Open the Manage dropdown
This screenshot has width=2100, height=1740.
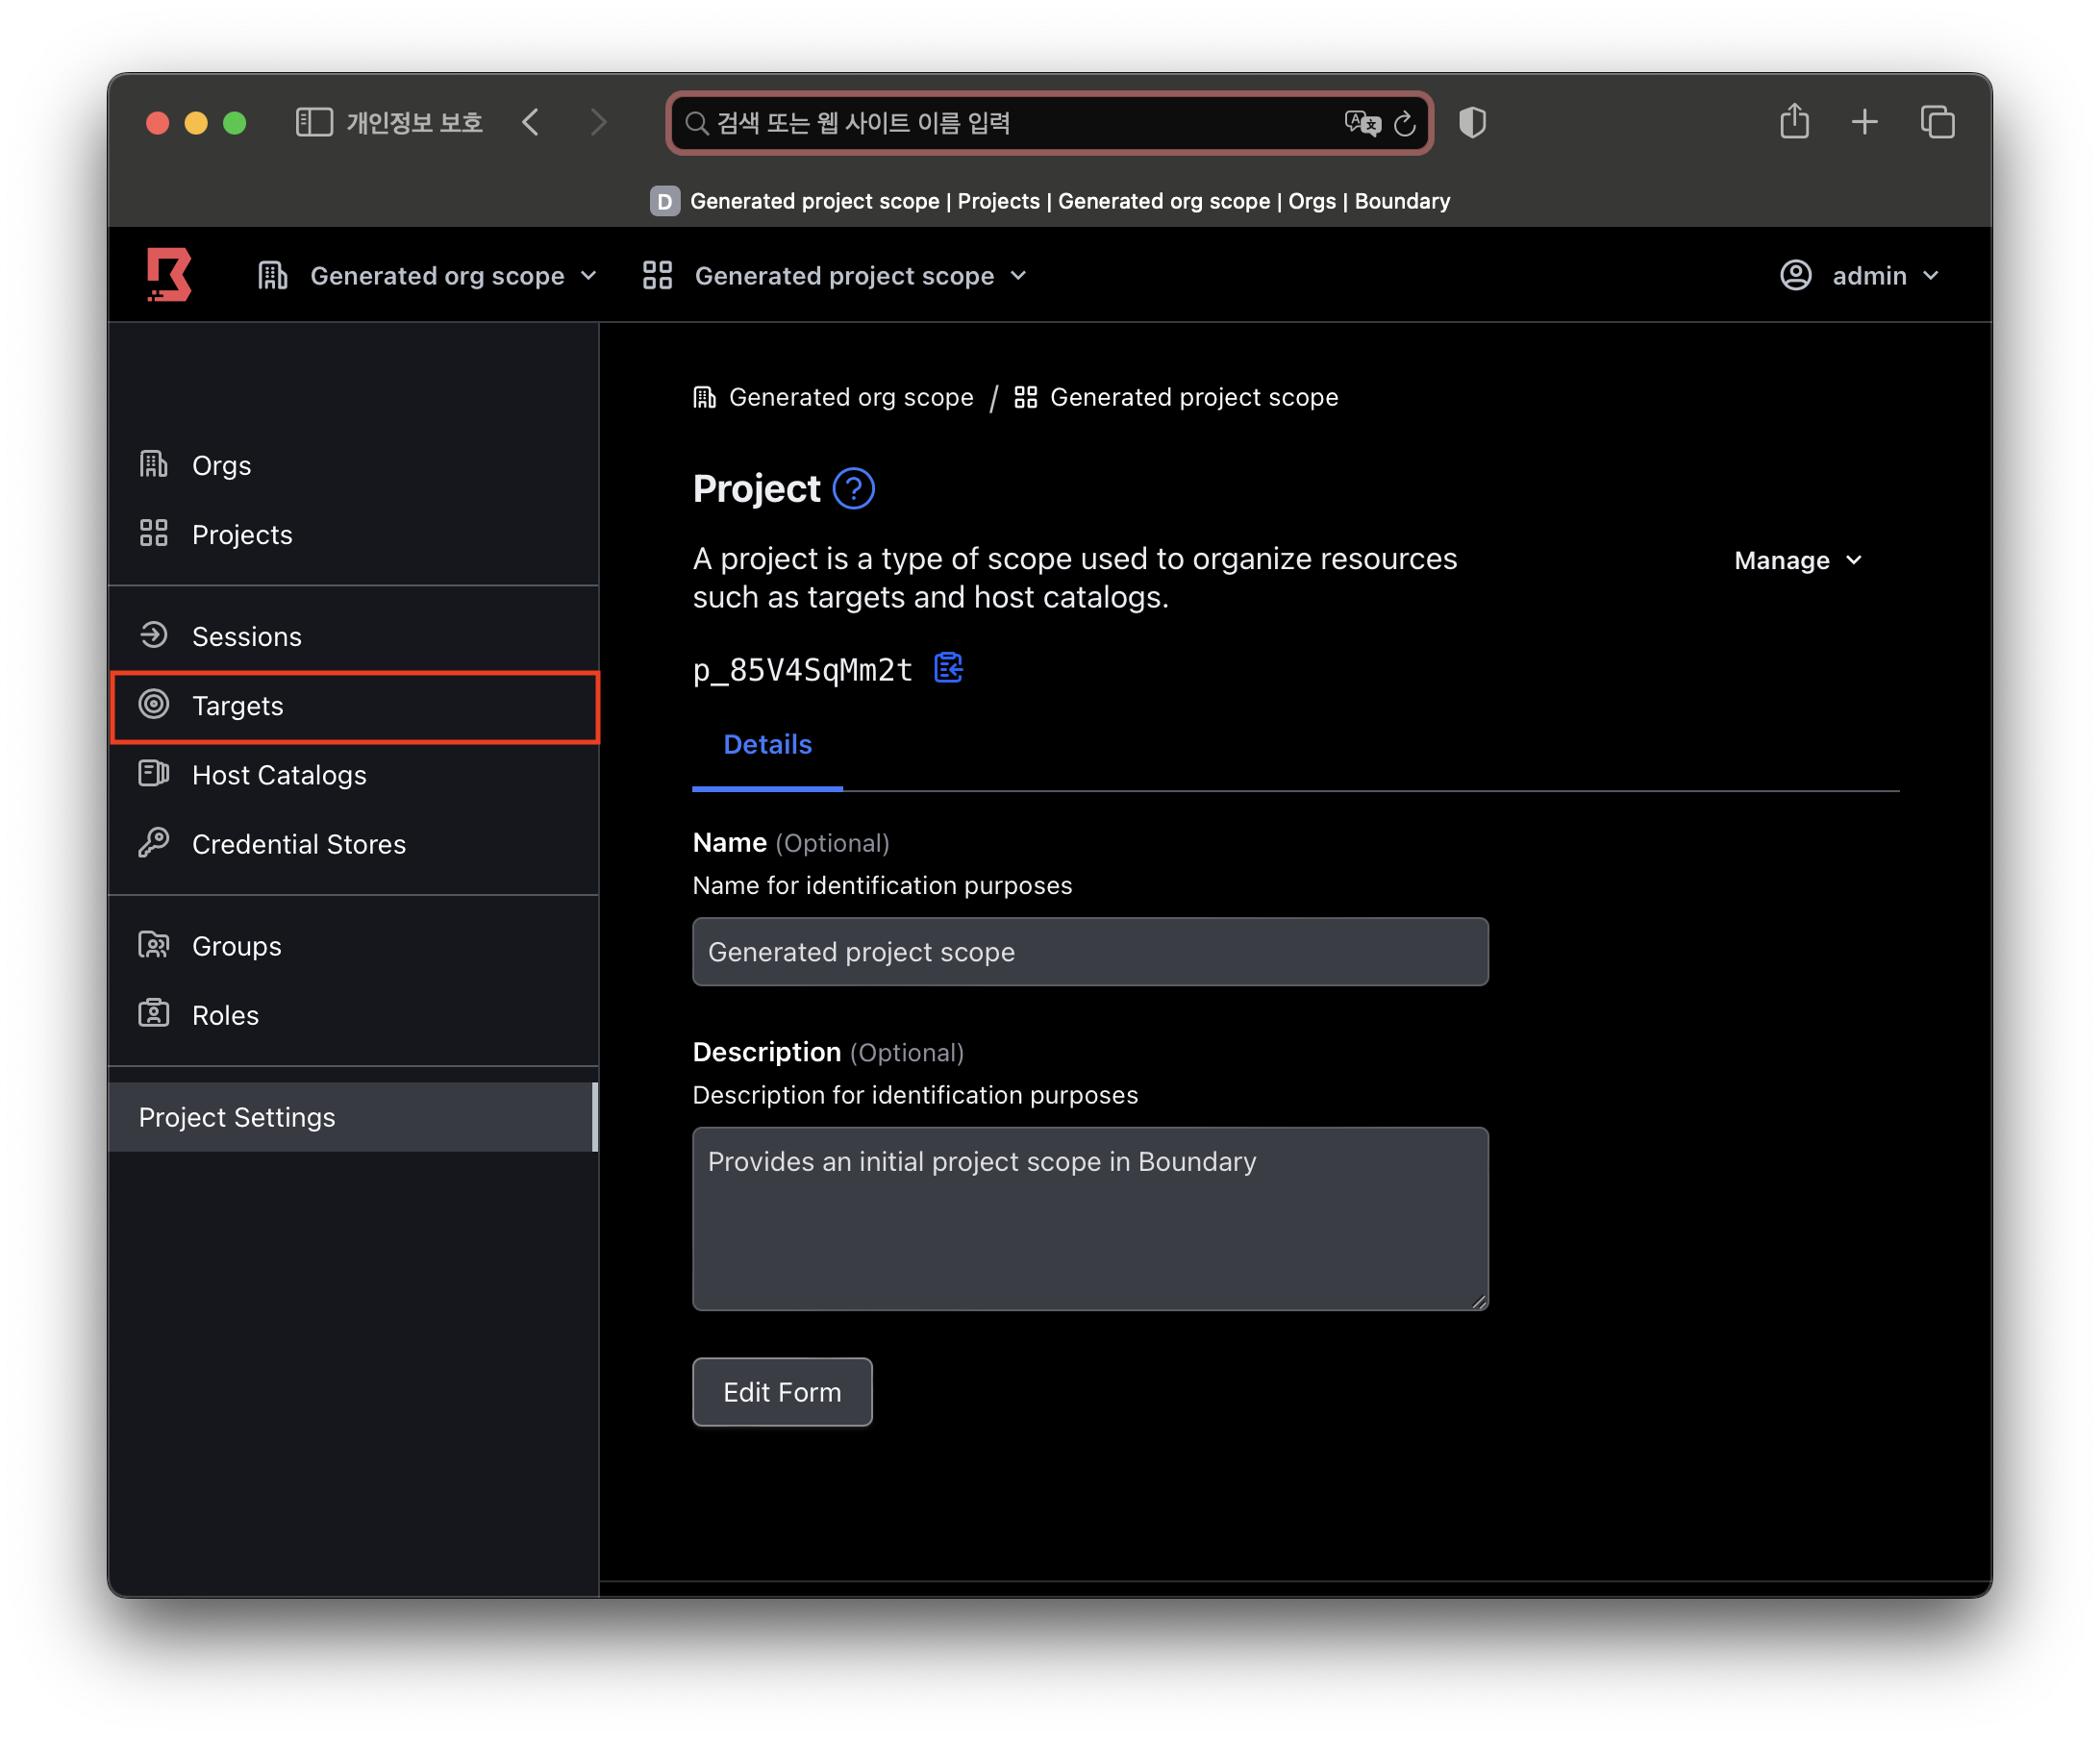pyautogui.click(x=1797, y=560)
